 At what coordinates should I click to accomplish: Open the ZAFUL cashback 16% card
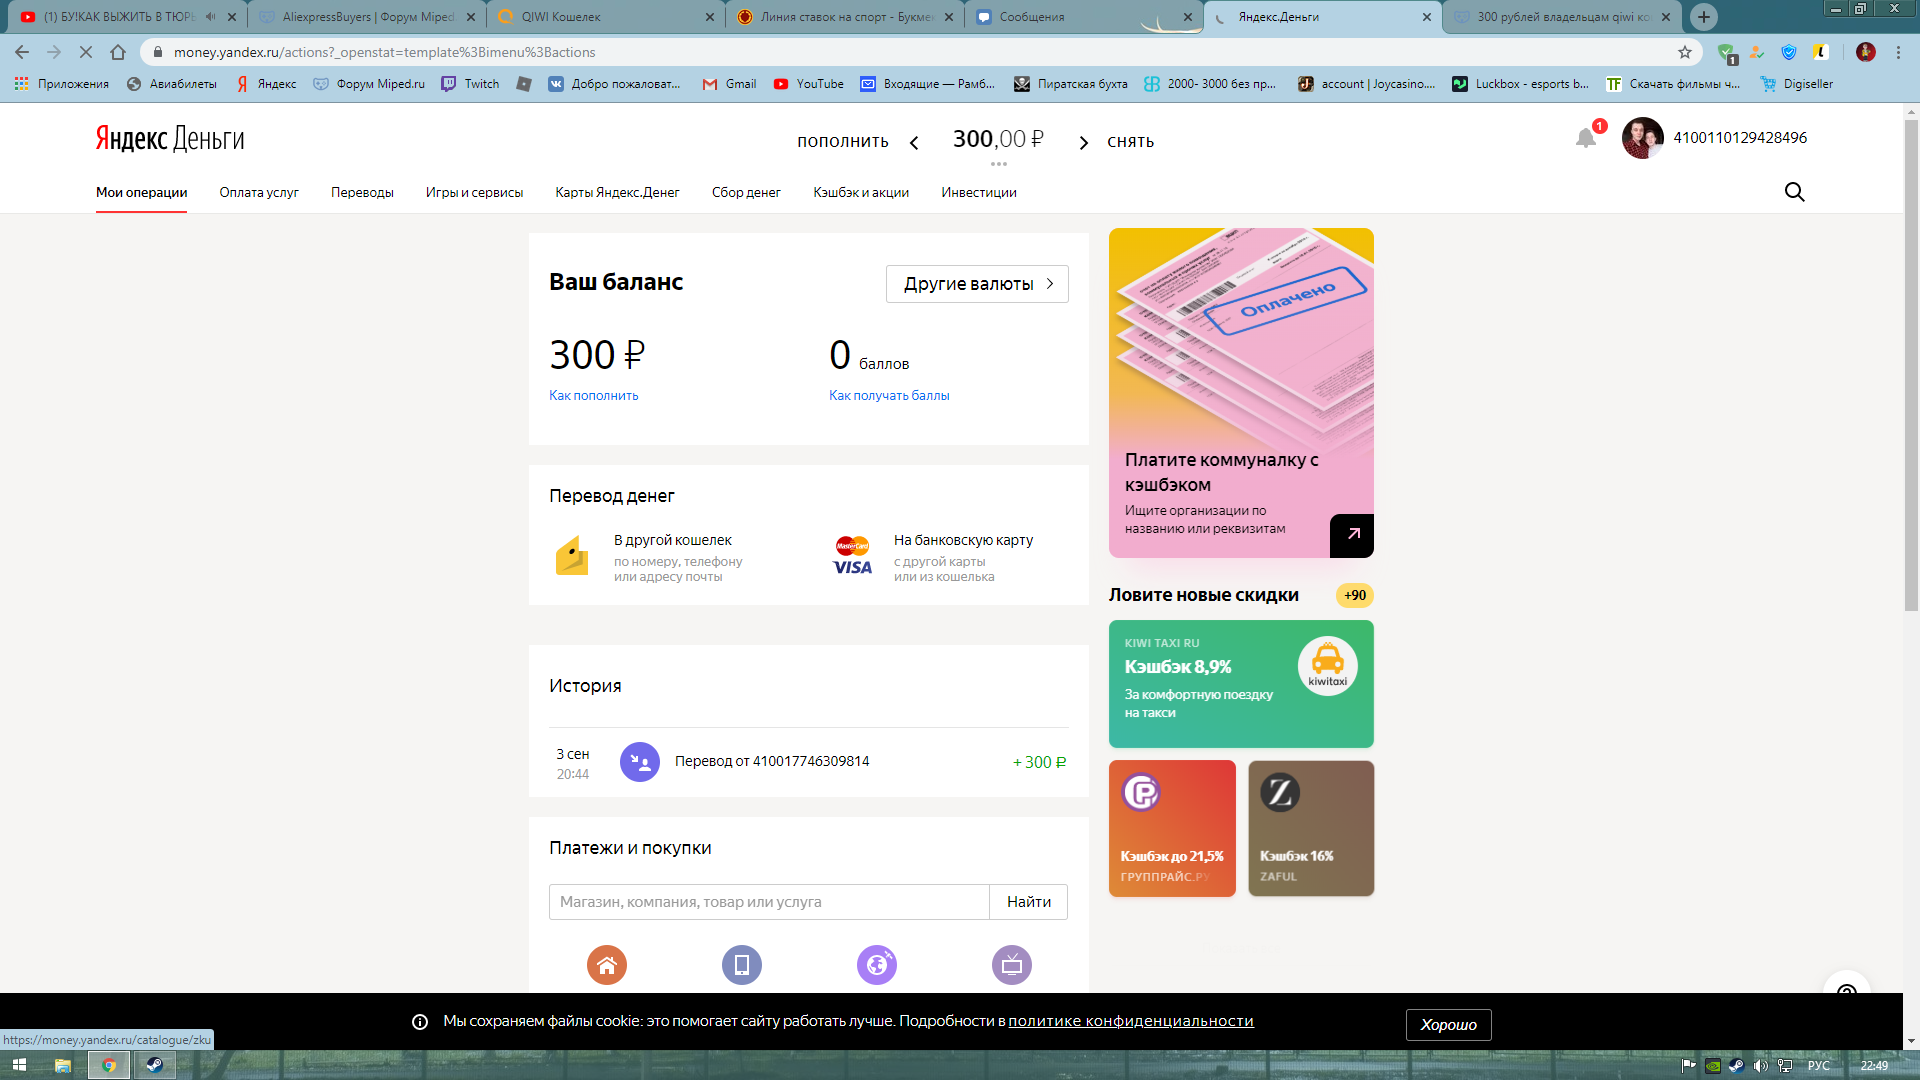click(x=1311, y=828)
